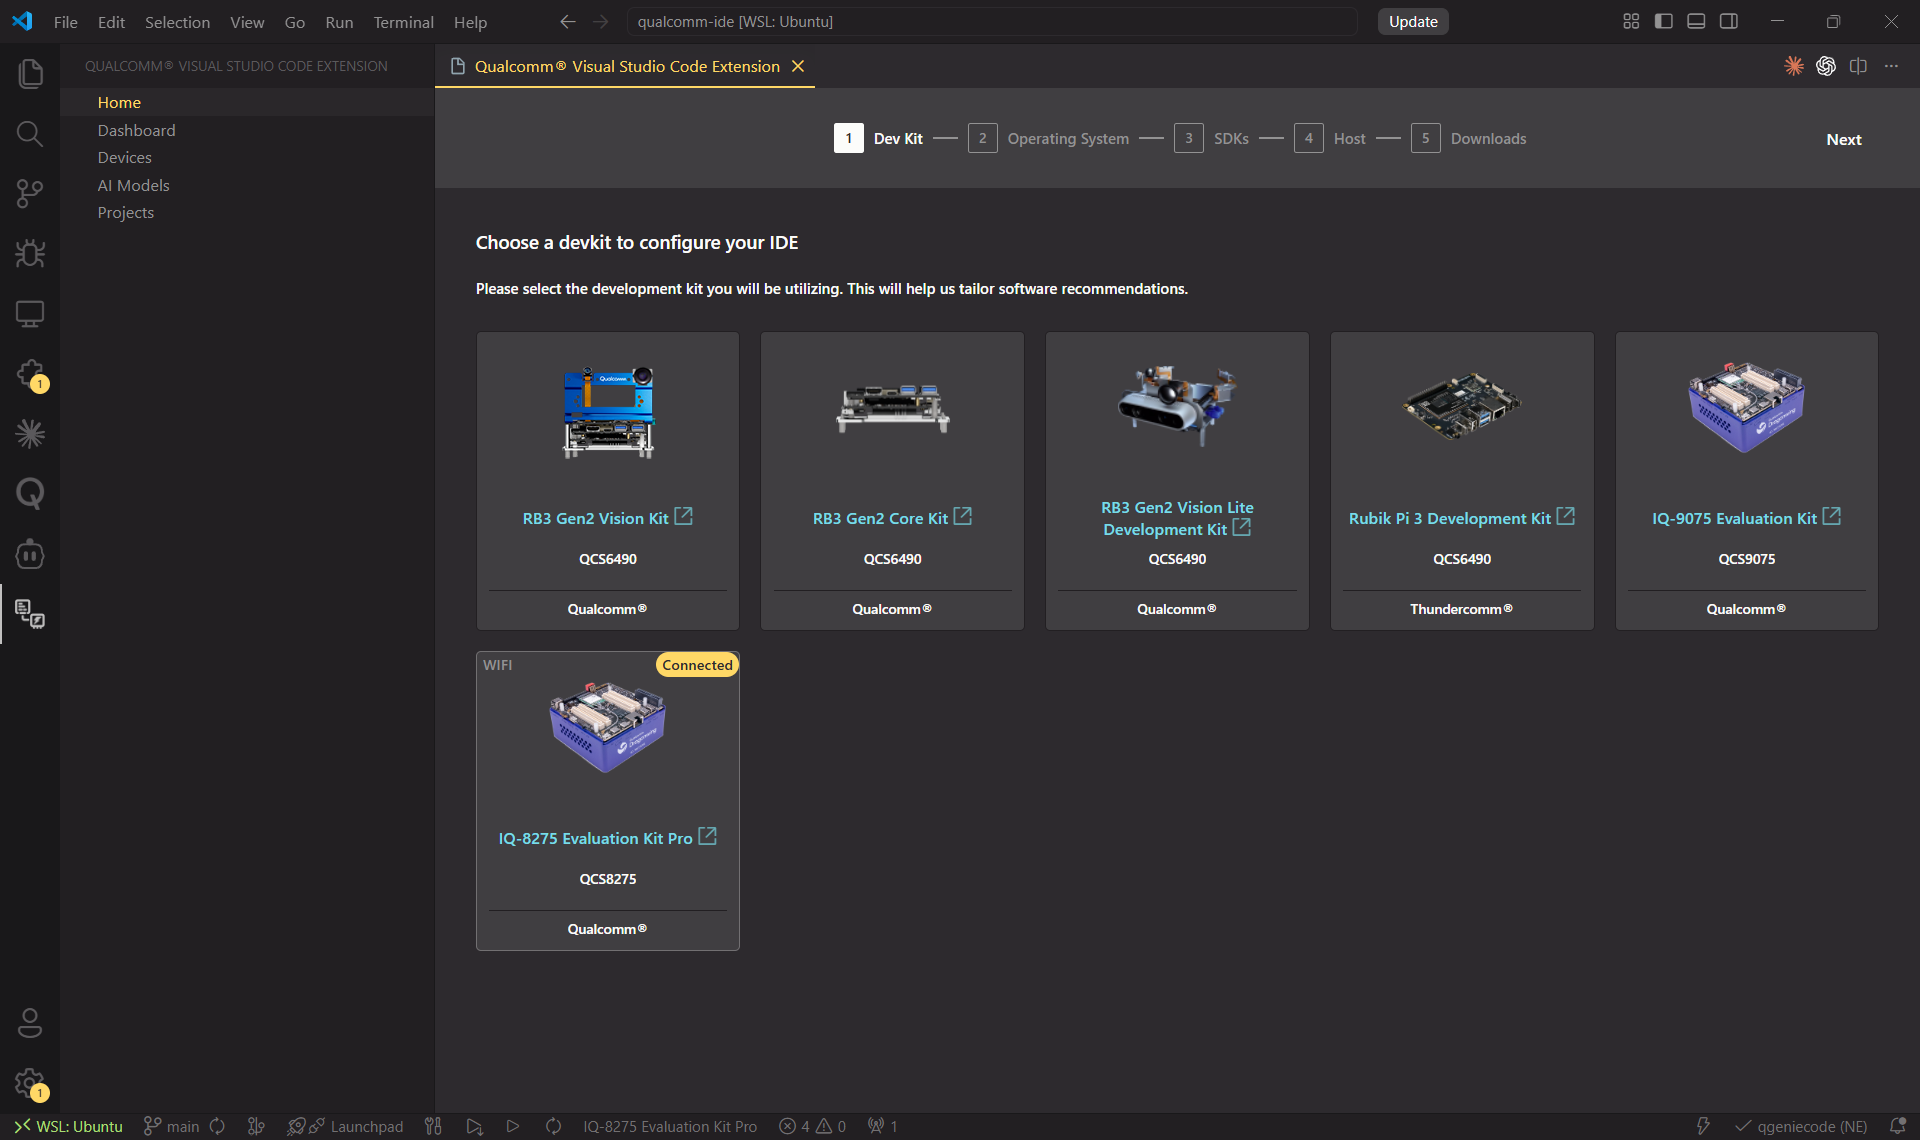1920x1140 pixels.
Task: Go forward with the title bar arrow
Action: [600, 21]
